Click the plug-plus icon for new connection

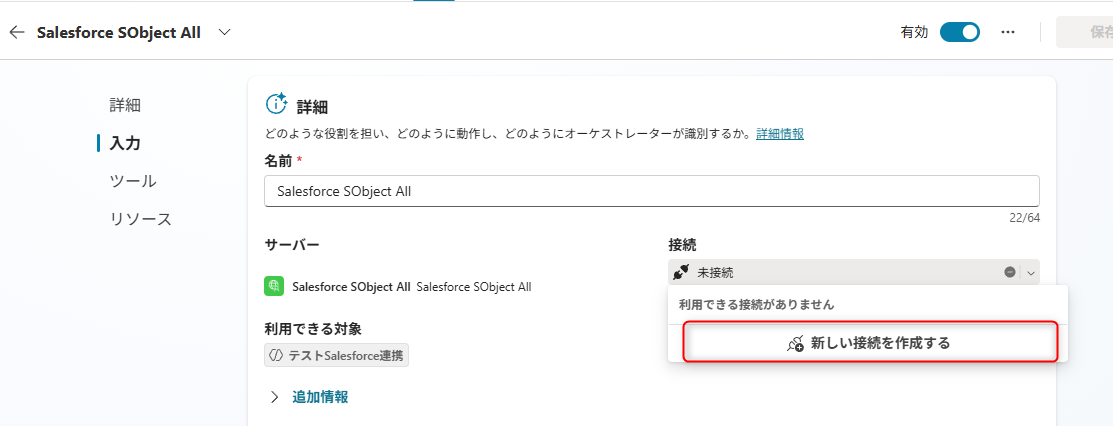click(x=796, y=344)
